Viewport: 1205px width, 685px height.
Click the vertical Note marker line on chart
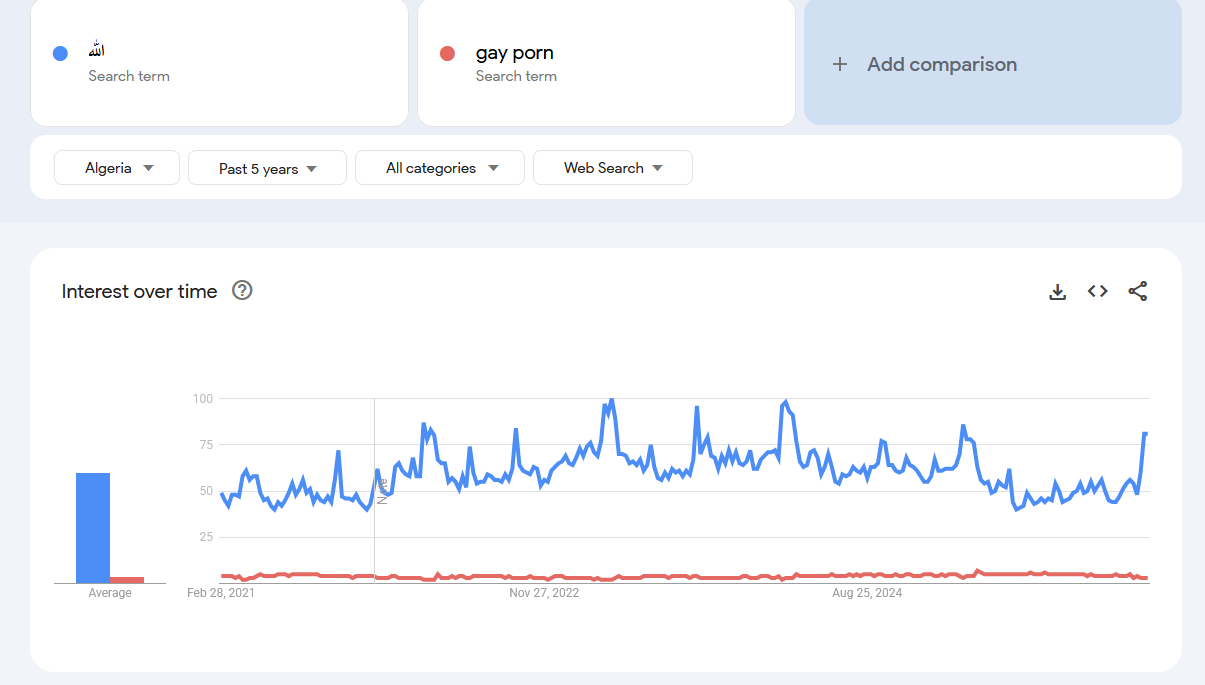point(375,490)
